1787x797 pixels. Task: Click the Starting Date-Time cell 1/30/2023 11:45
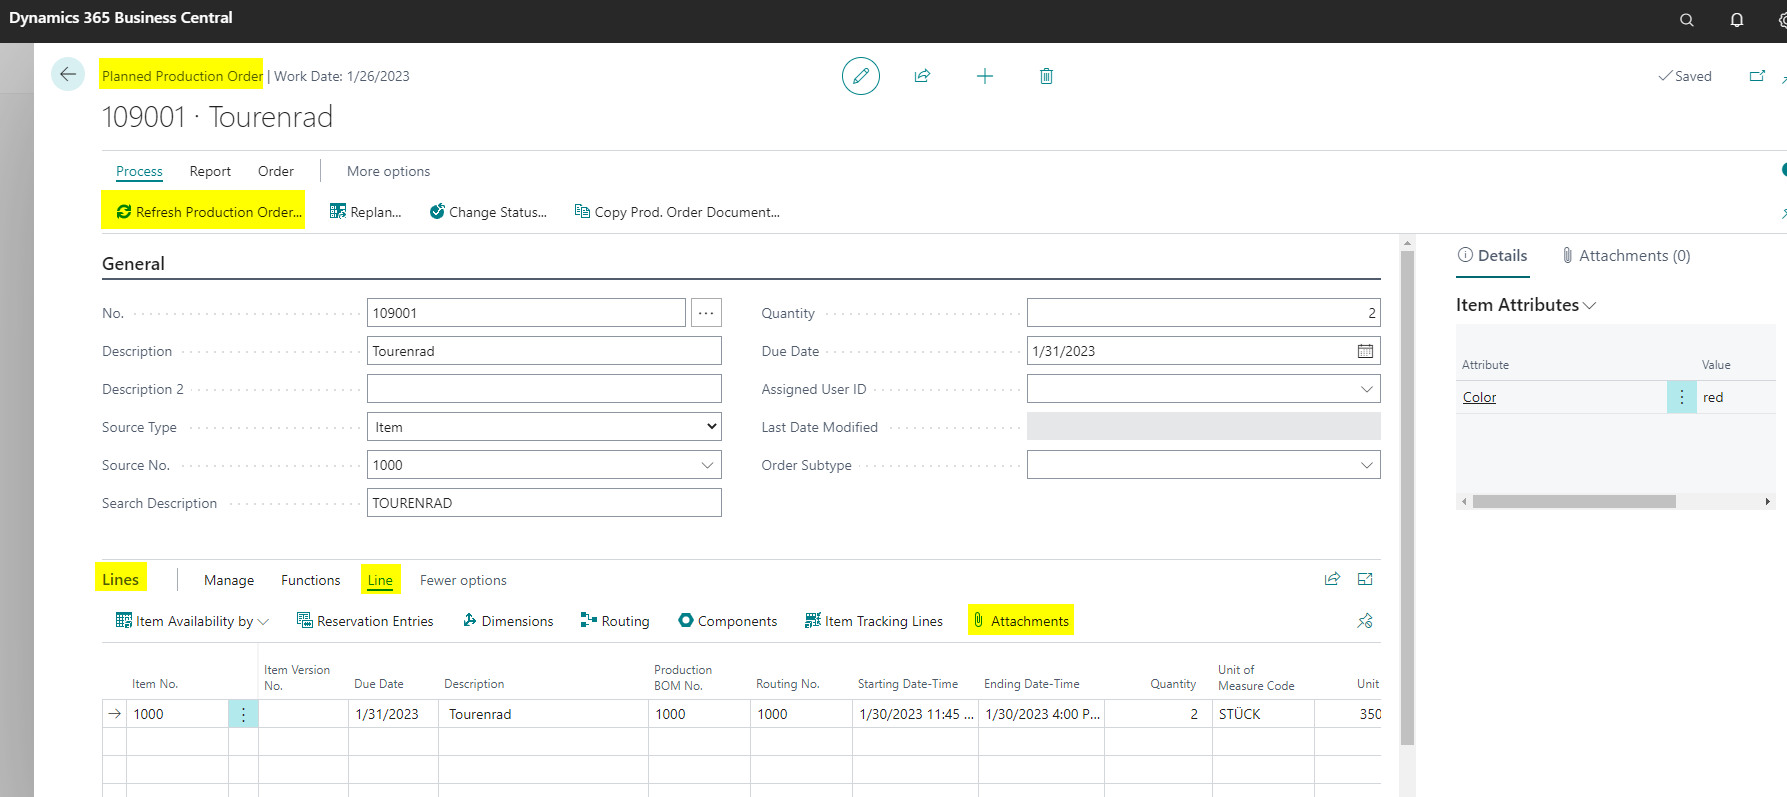(915, 714)
